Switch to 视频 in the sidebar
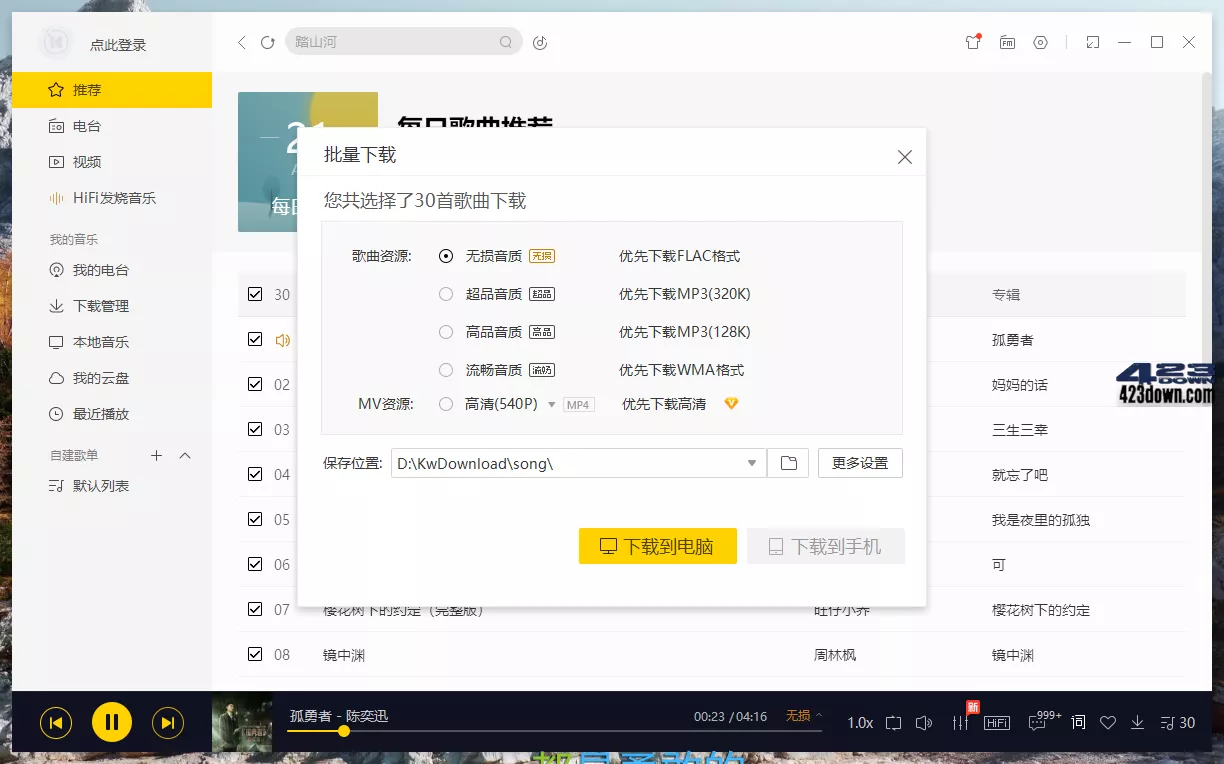 [84, 161]
